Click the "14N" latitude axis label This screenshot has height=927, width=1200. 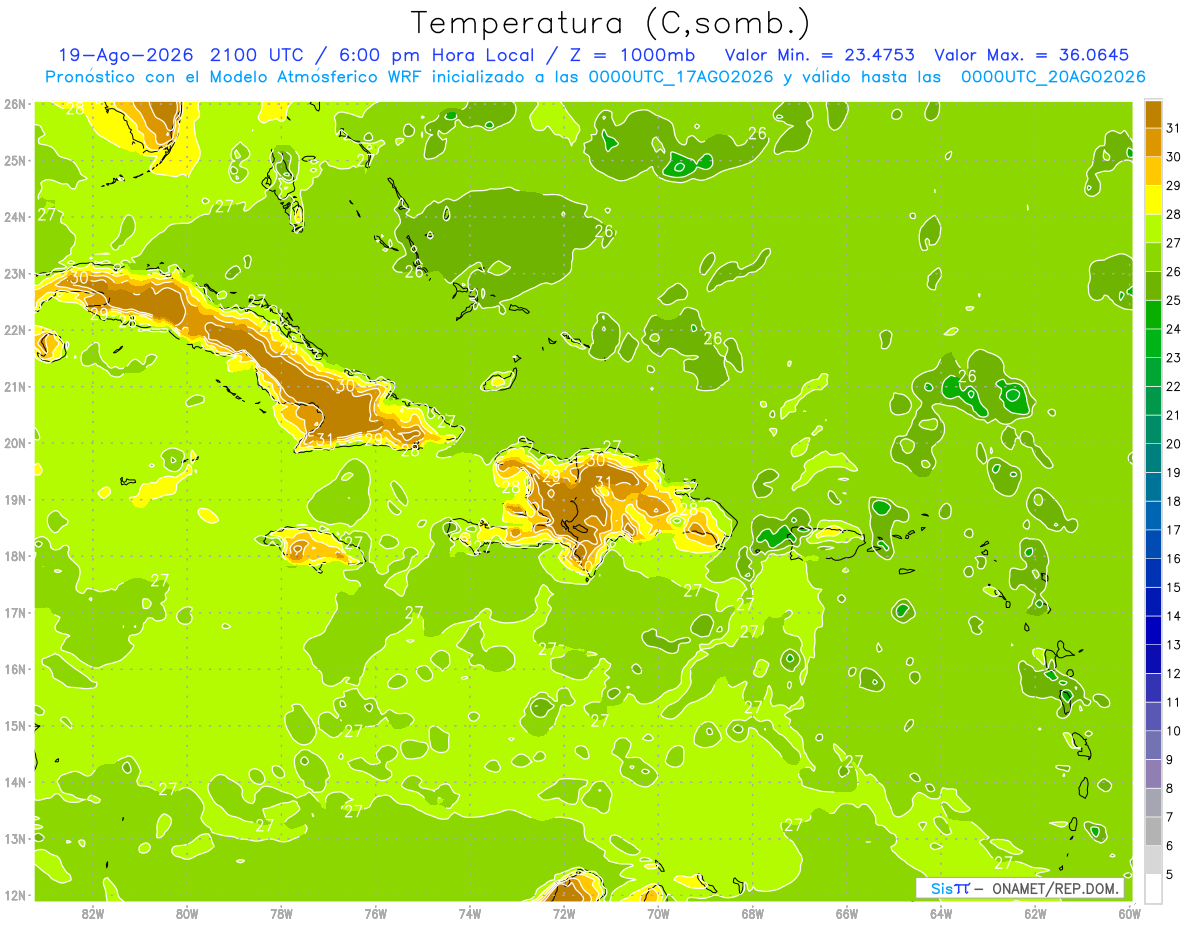15,781
